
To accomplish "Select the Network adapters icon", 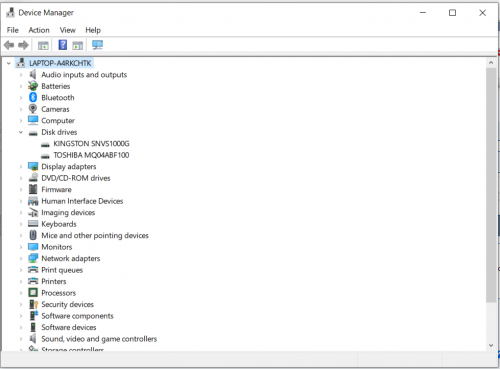I will 33,258.
